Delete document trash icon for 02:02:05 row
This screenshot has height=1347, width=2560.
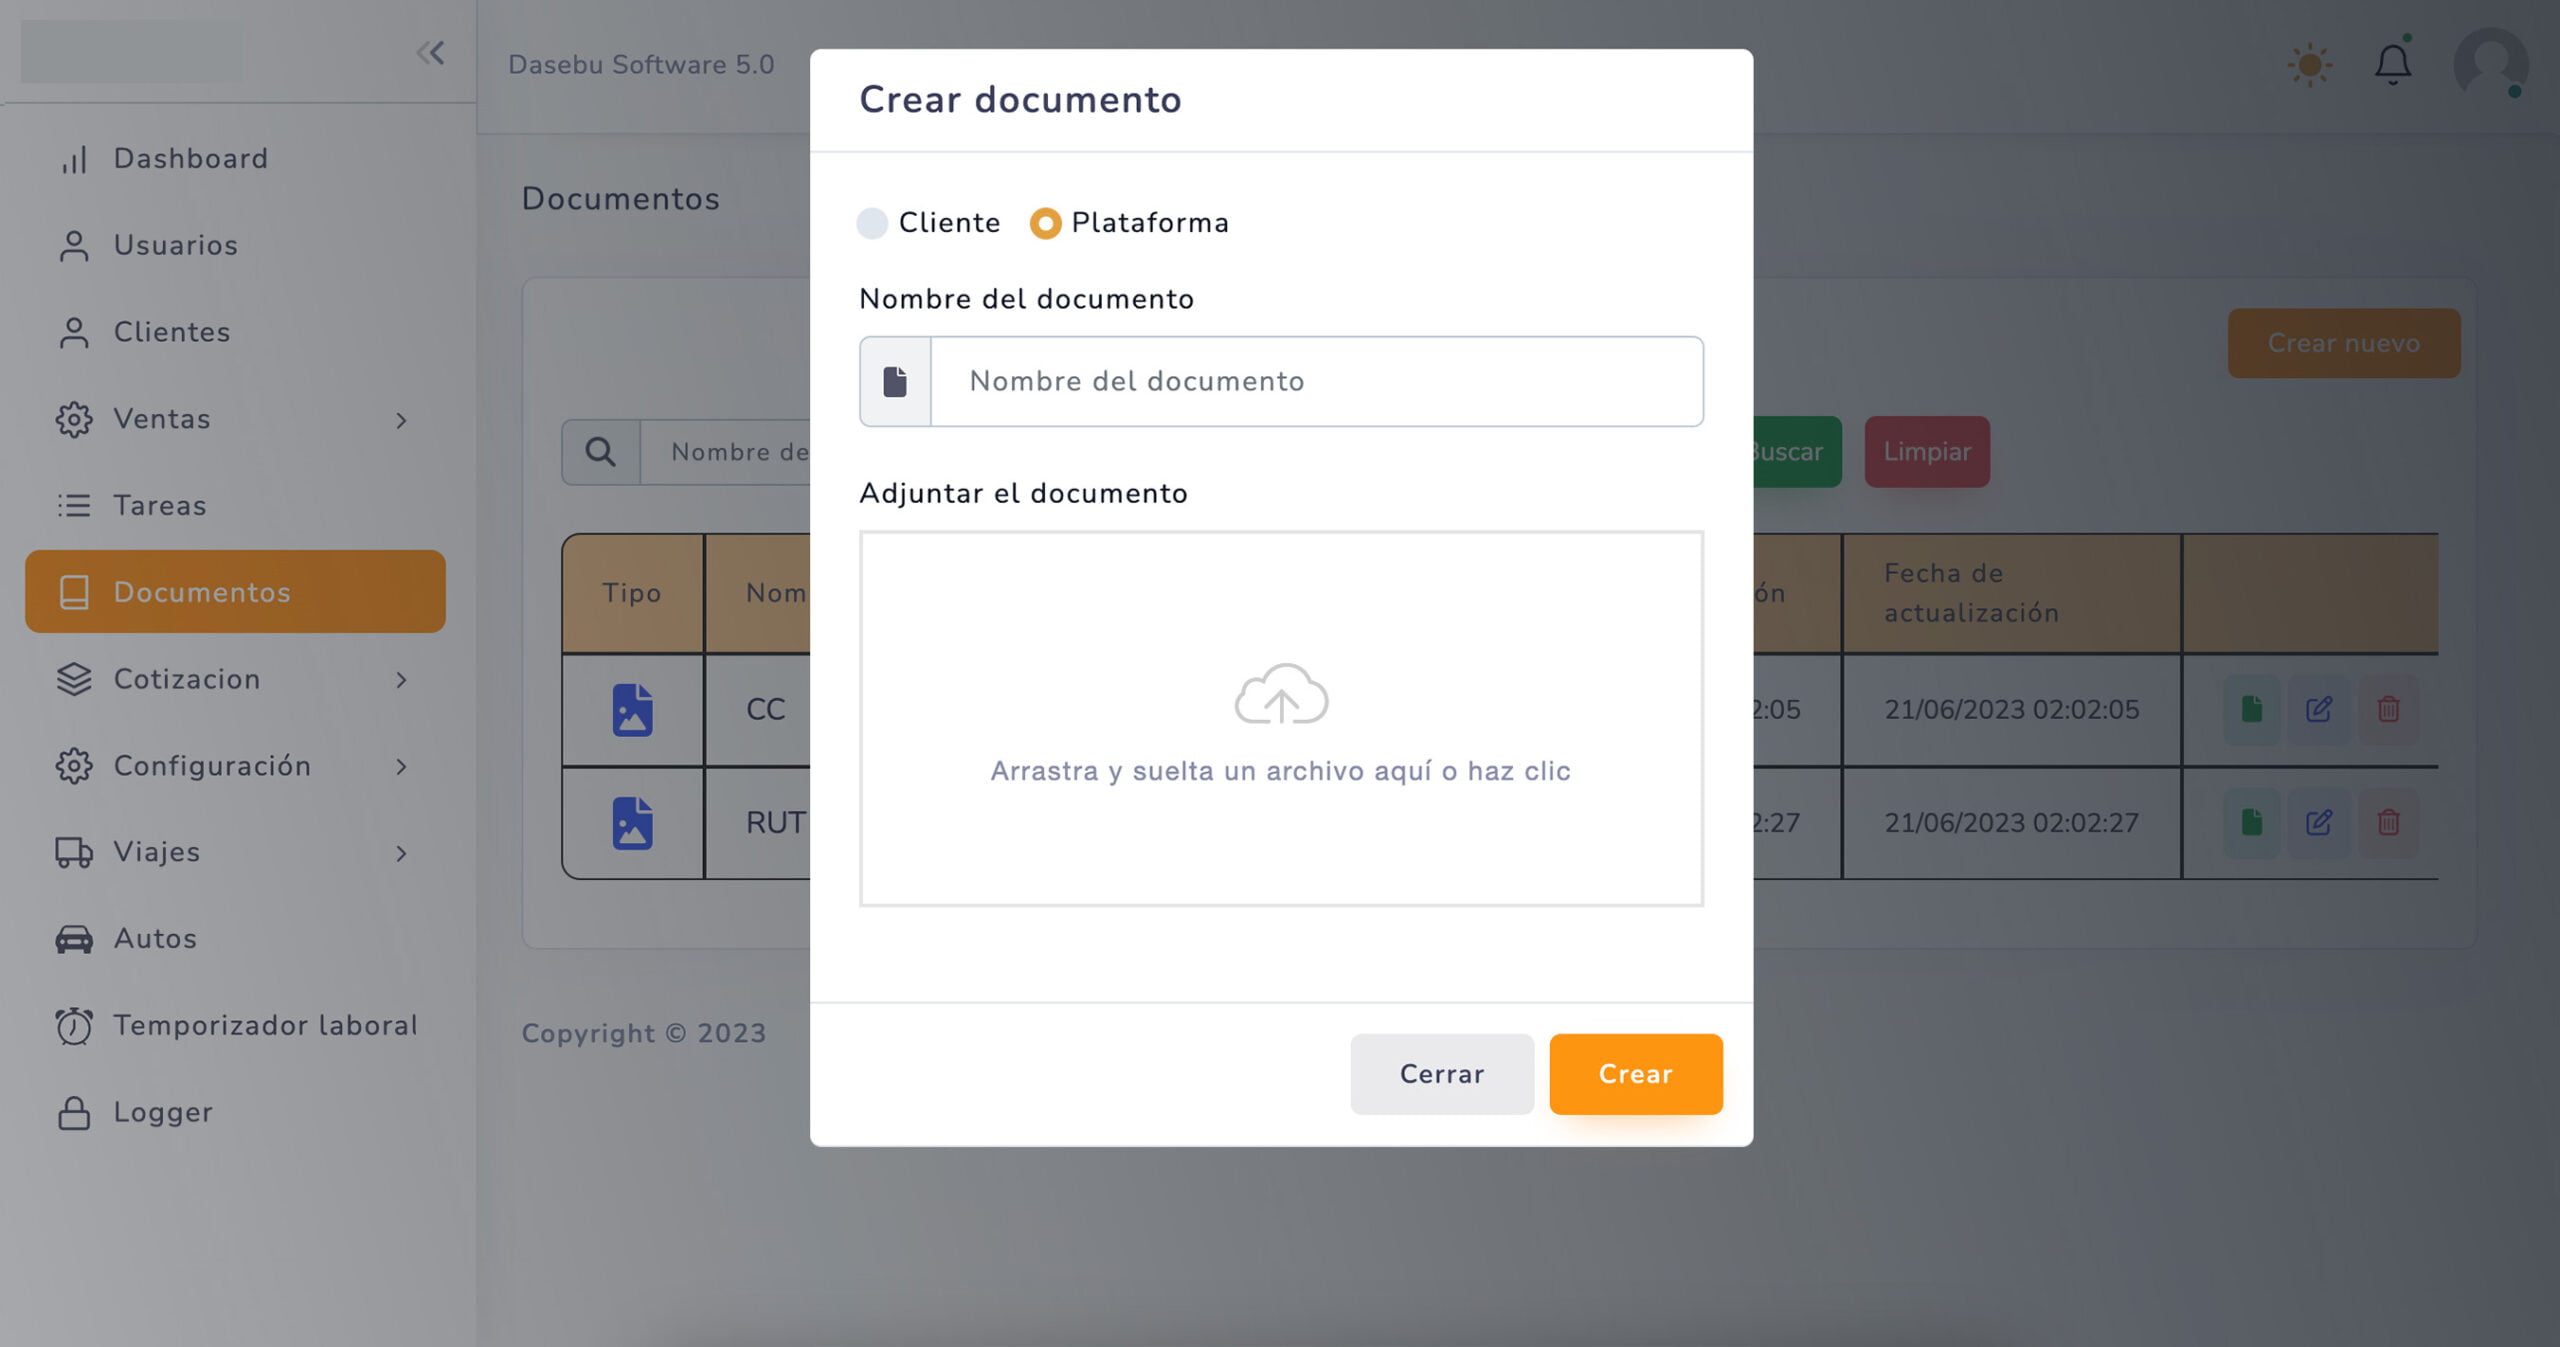pyautogui.click(x=2388, y=710)
